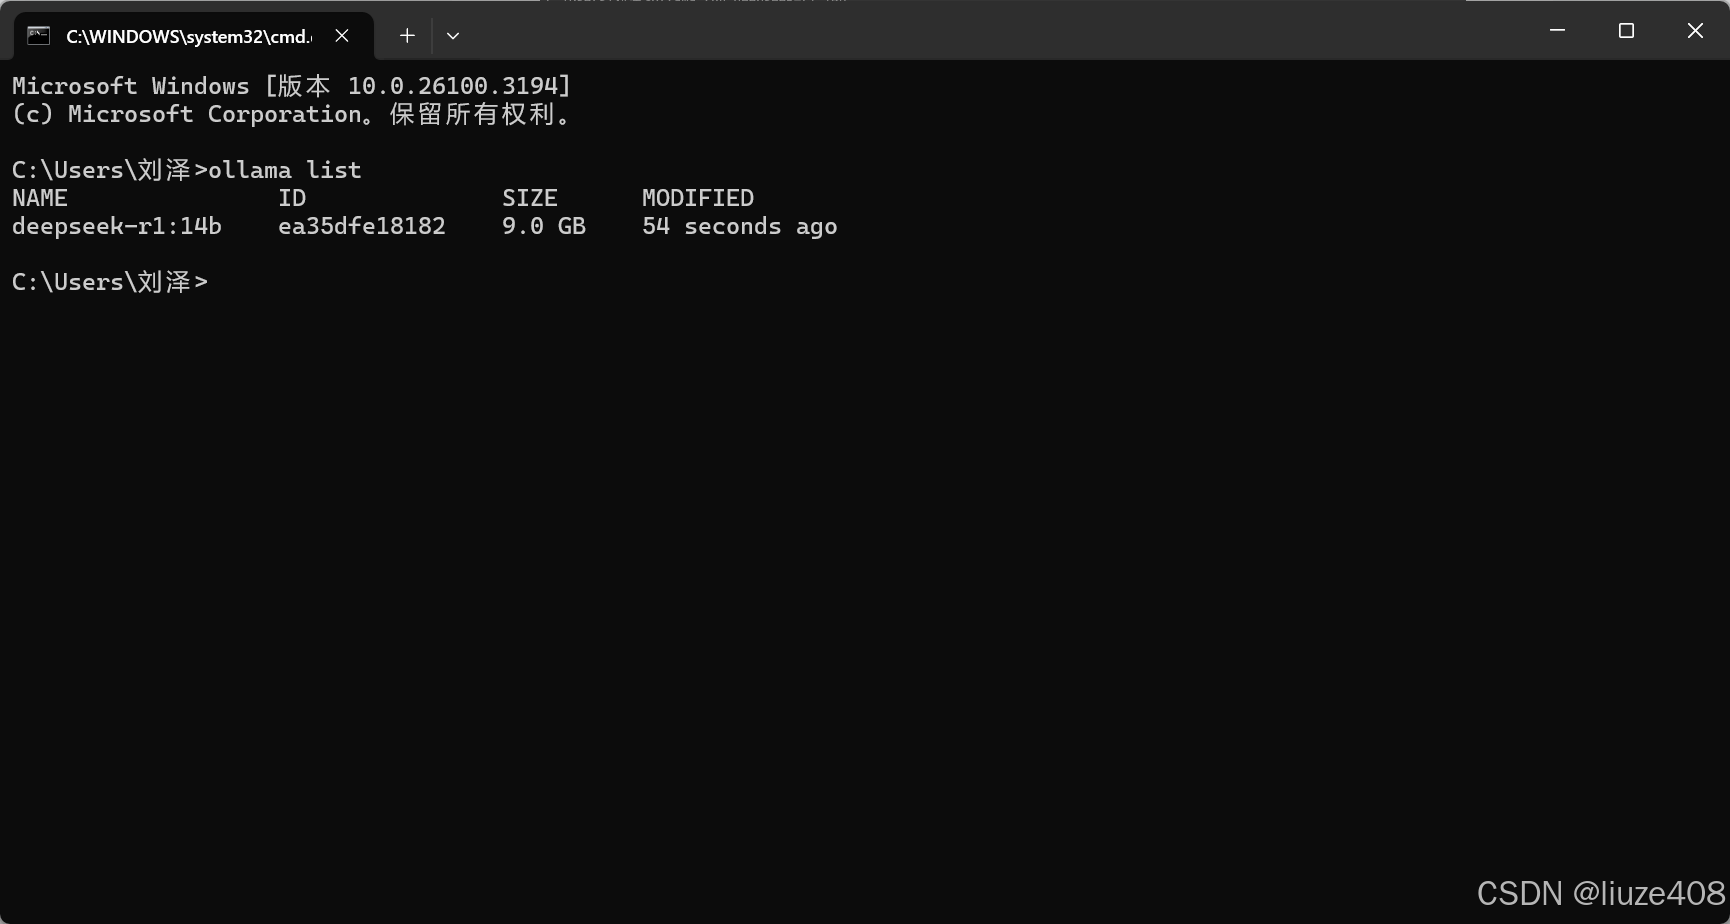Click the tab dropdown to choose a profile
The height and width of the screenshot is (924, 1730).
453,35
